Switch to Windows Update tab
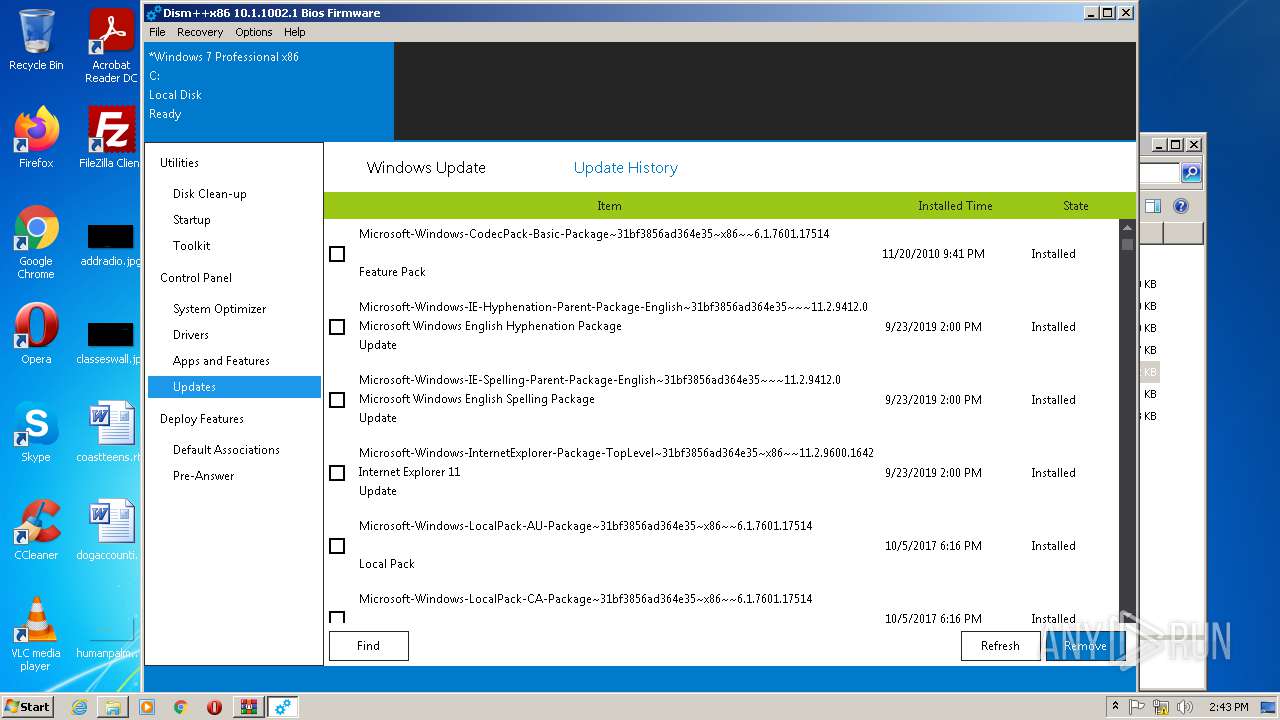The height and width of the screenshot is (720, 1280). tap(426, 168)
